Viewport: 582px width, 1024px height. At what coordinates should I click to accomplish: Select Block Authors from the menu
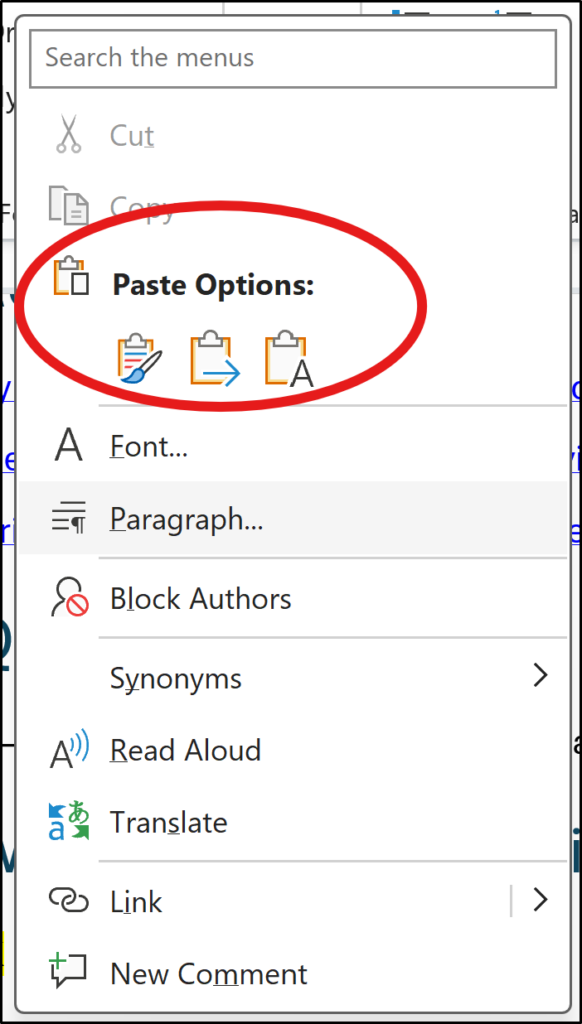[x=200, y=598]
